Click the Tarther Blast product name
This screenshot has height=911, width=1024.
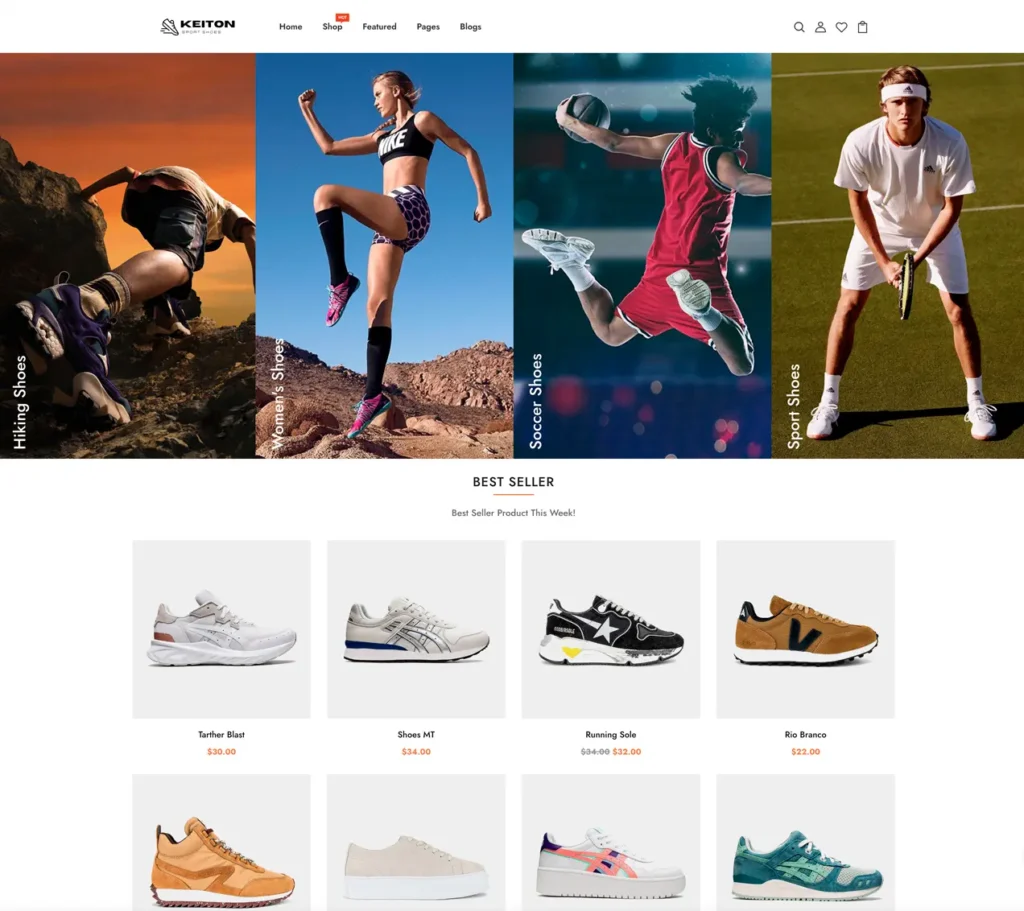(221, 735)
